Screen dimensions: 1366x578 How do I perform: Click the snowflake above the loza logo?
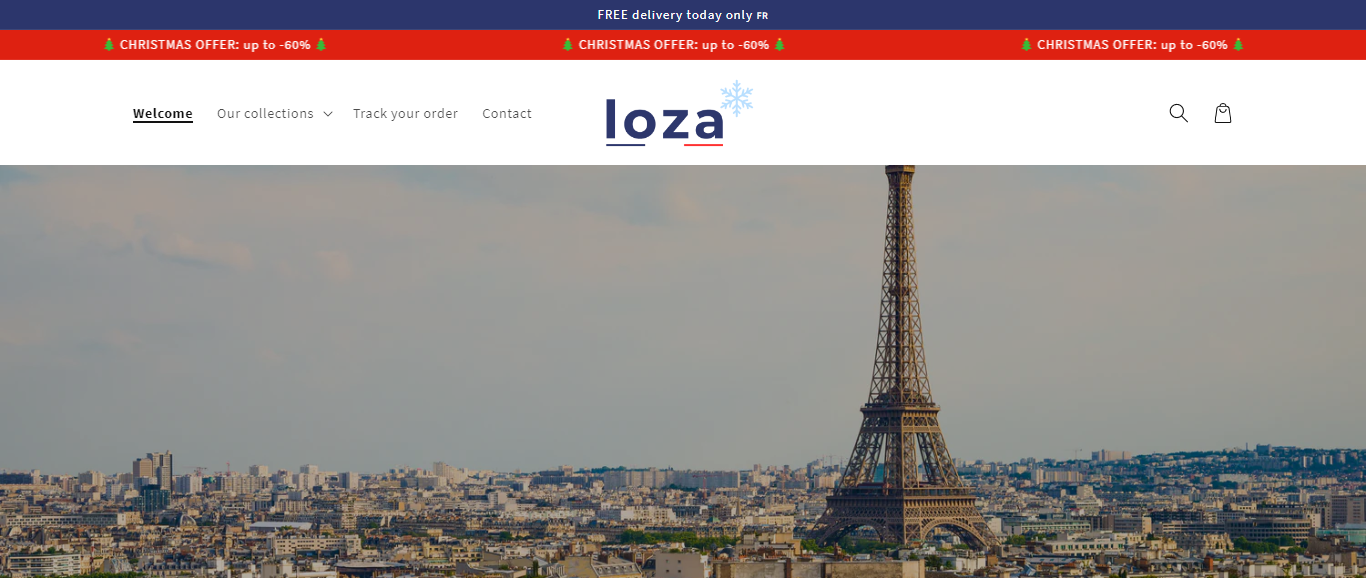(x=737, y=98)
